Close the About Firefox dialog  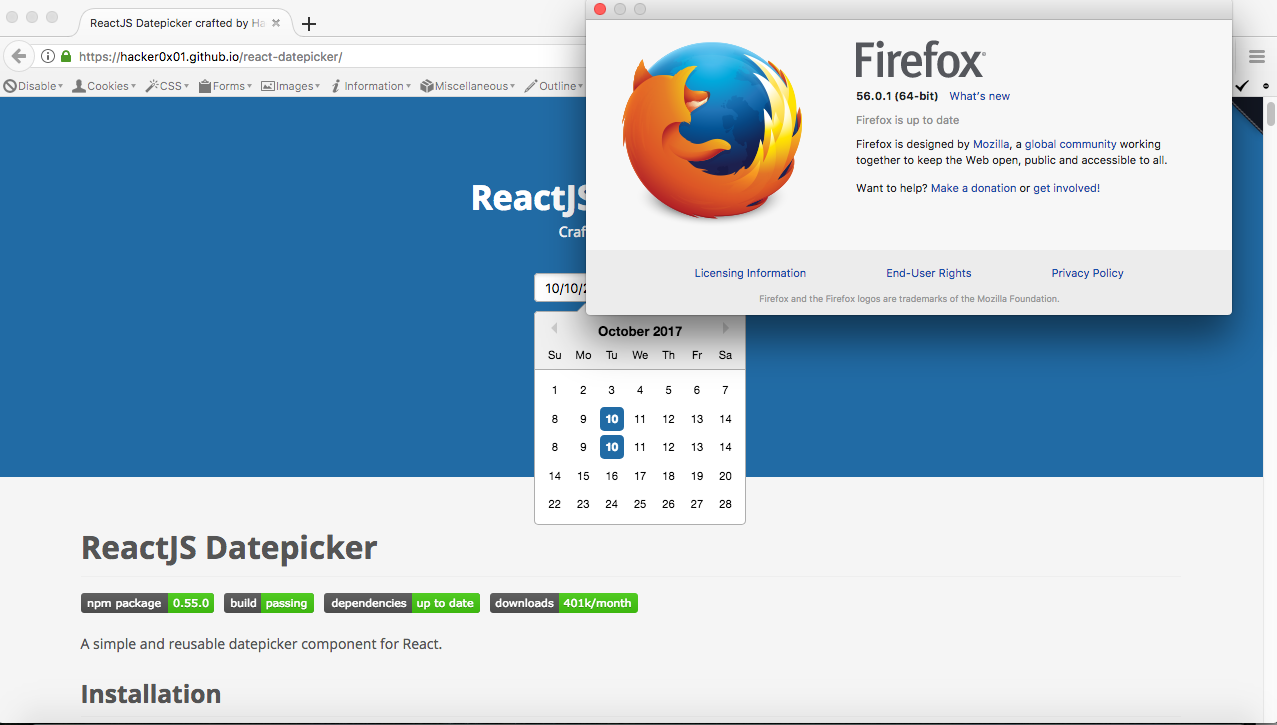(600, 9)
